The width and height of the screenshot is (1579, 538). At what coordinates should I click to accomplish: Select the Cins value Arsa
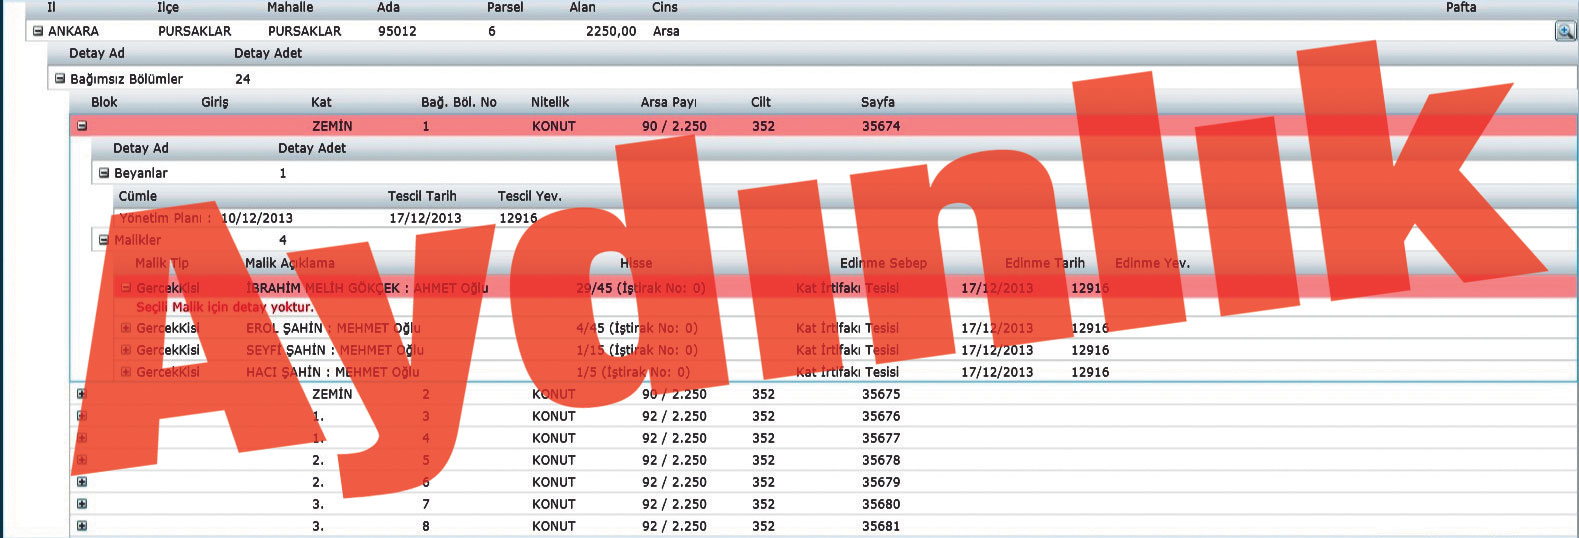[666, 31]
